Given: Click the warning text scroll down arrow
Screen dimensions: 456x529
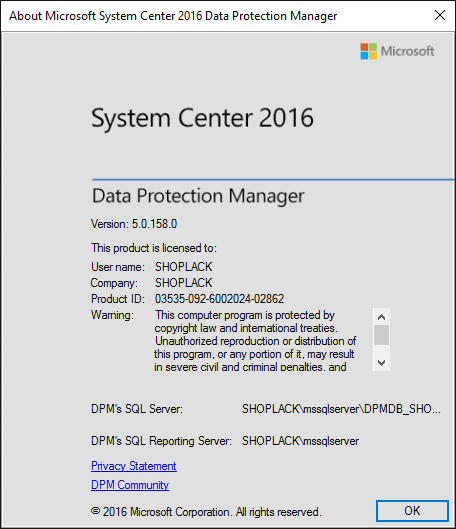Looking at the screenshot, I should 381,363.
